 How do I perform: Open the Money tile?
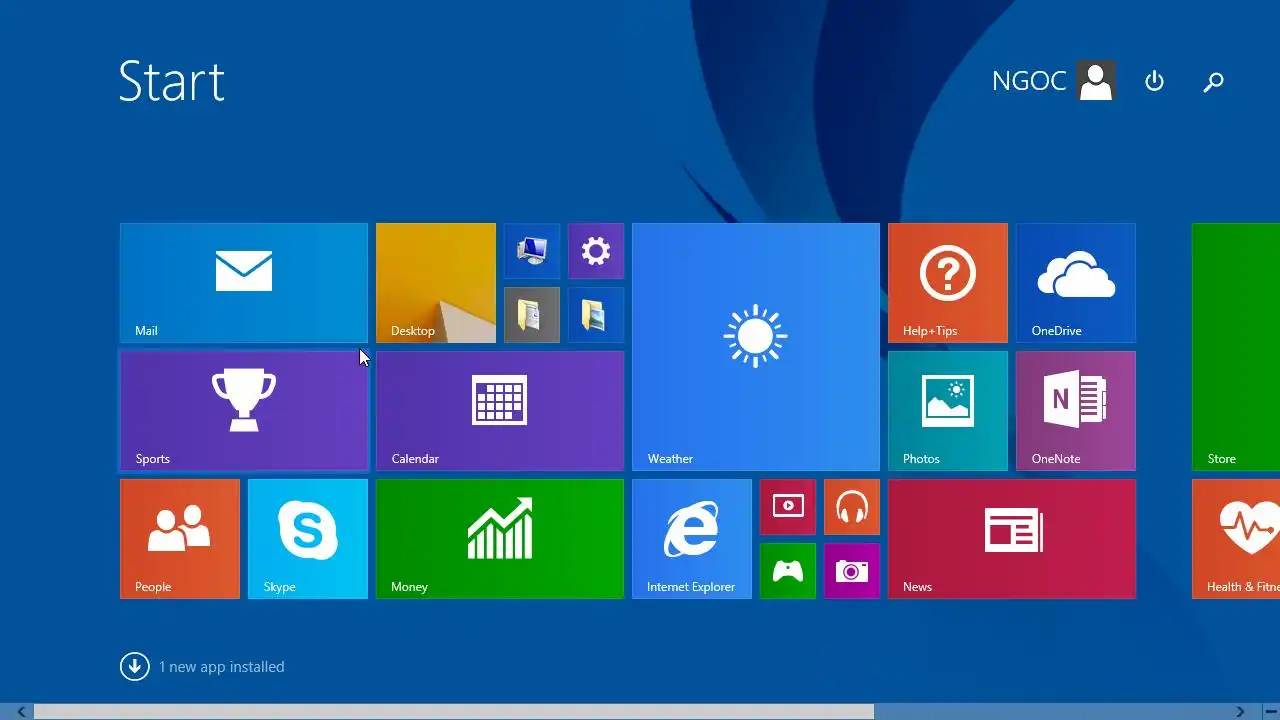pos(500,539)
